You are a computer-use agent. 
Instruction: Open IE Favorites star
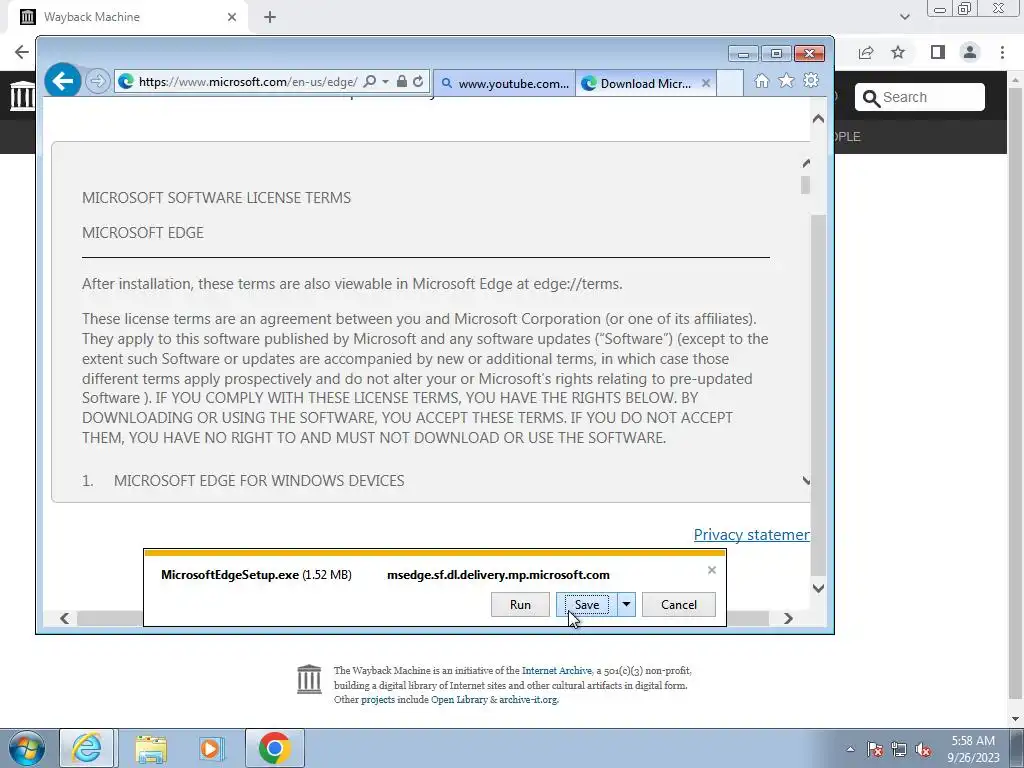point(786,80)
